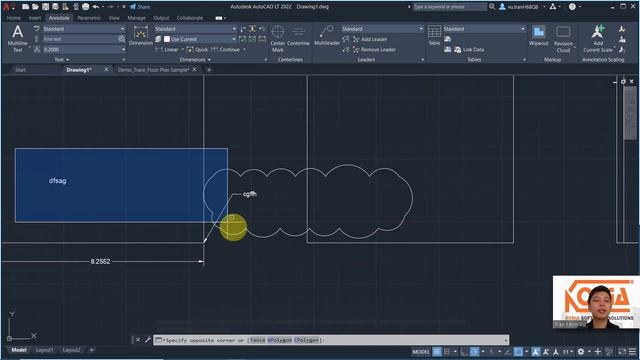640x360 pixels.
Task: Click the Revision Cloud tool
Action: click(x=563, y=39)
